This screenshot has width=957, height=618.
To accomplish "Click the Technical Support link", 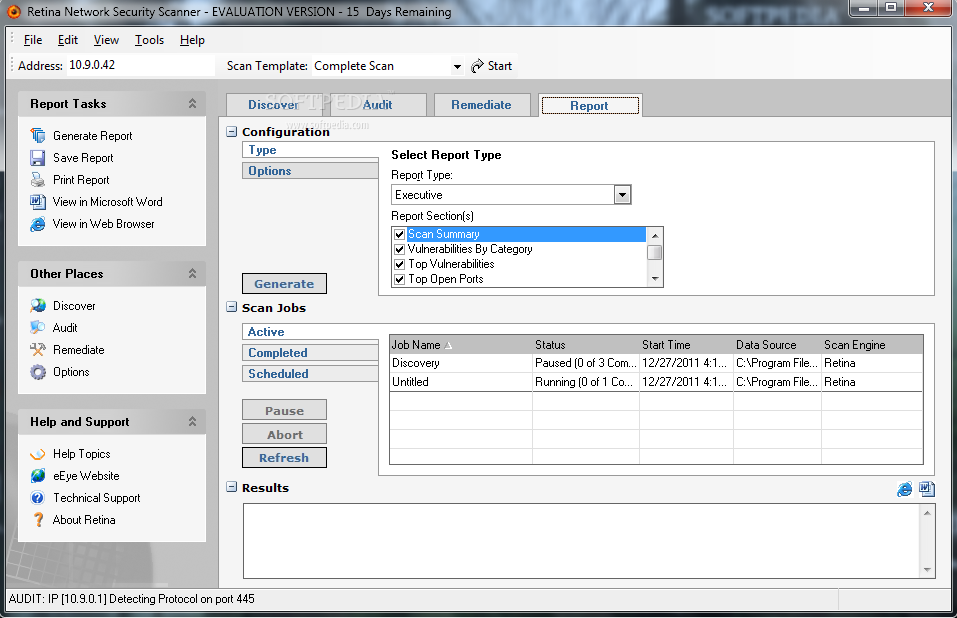I will coord(96,498).
